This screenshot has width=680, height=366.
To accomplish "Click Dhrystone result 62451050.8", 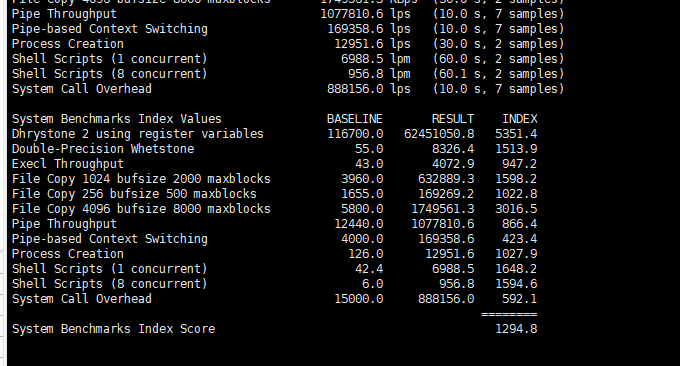I will click(439, 134).
